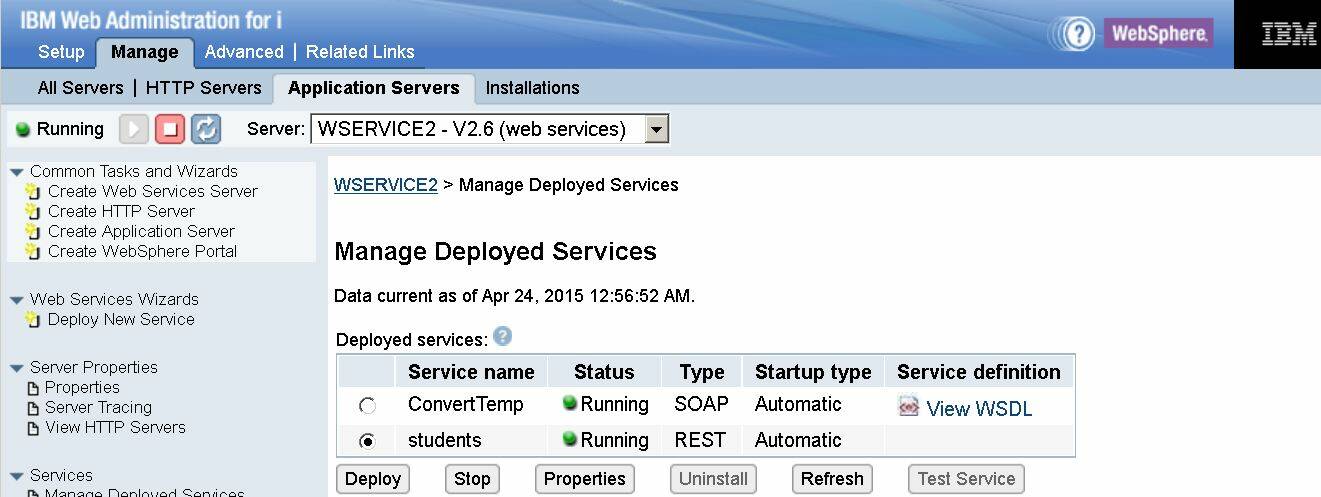Click the WebSphere logo
Image resolution: width=1321 pixels, height=497 pixels.
tap(1158, 33)
